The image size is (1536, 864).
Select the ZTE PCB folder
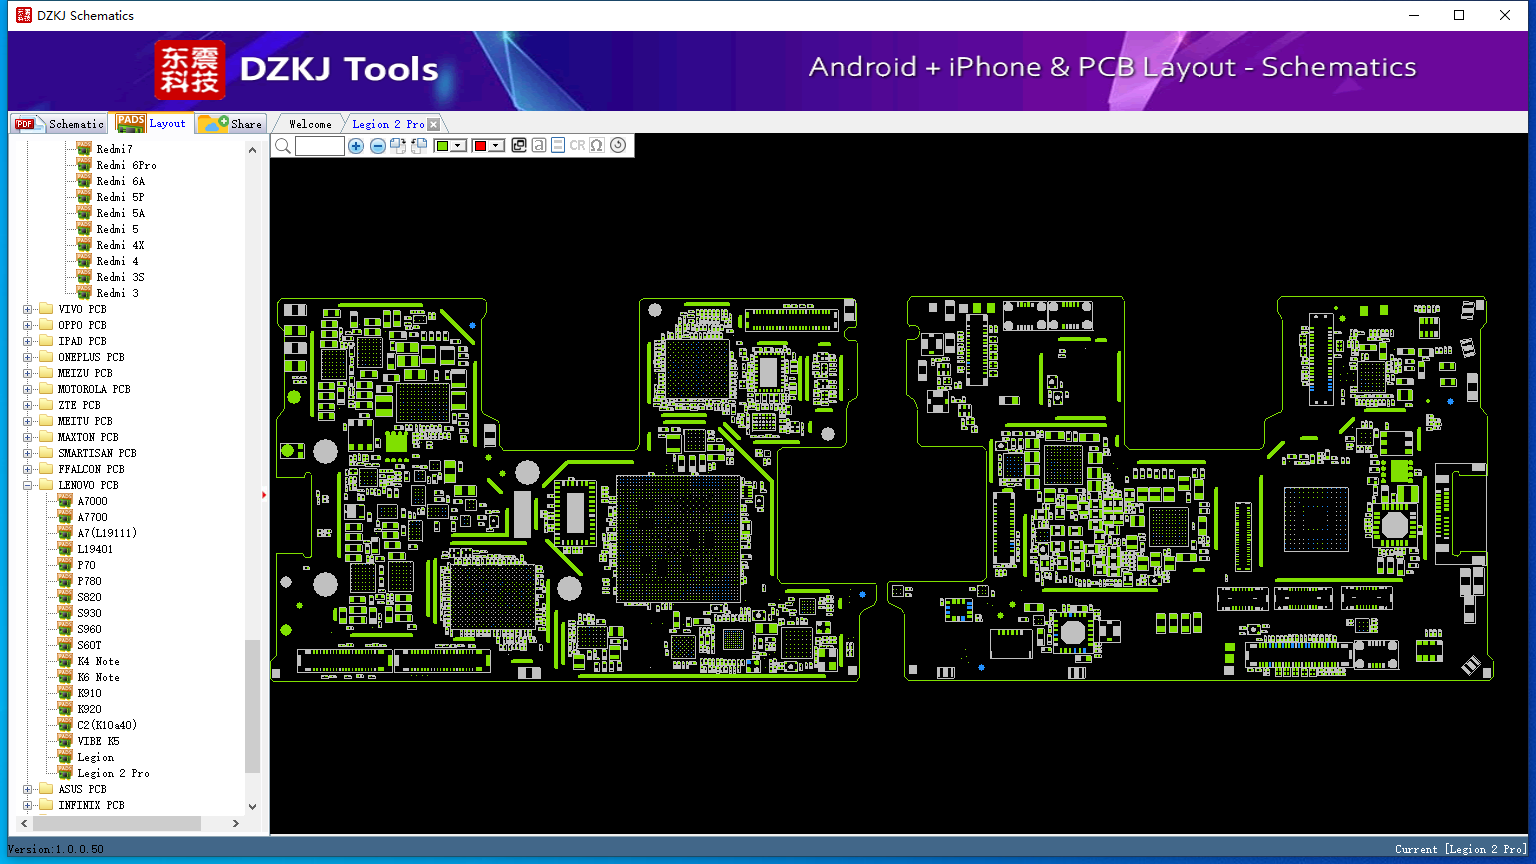[x=79, y=405]
